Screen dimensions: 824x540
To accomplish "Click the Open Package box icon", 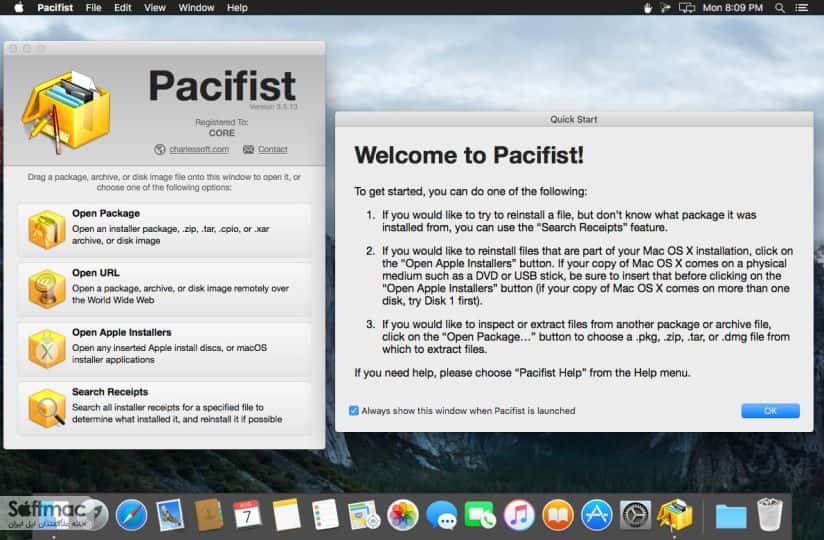I will (x=47, y=229).
